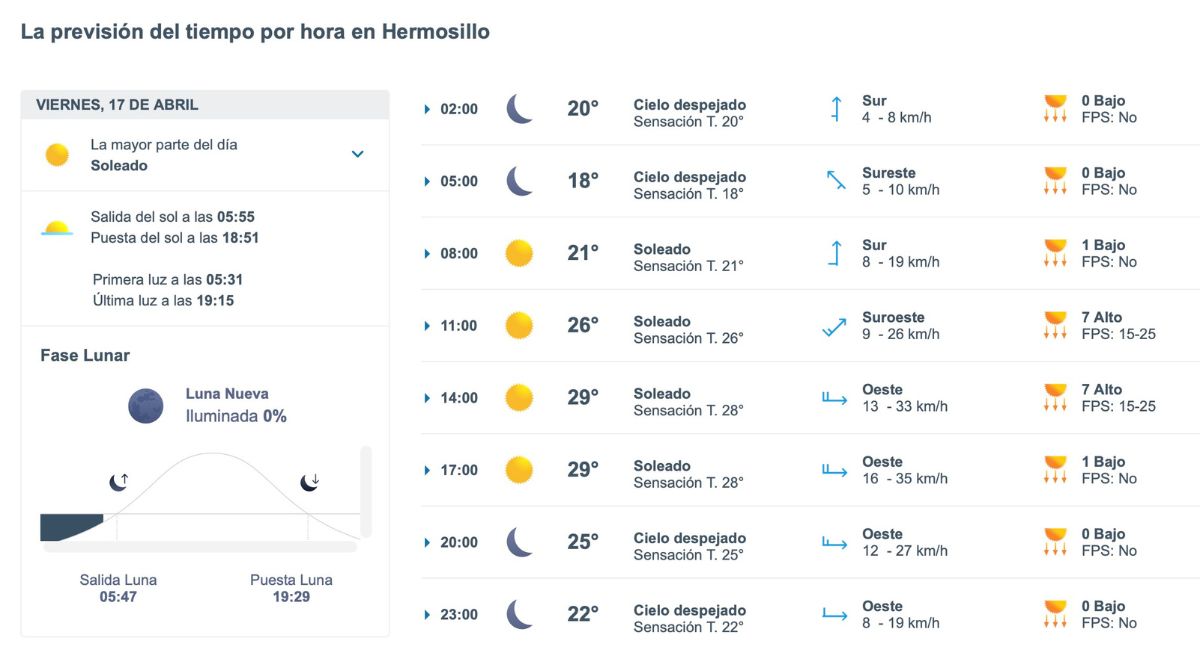Click the Luna Nueva moon phase icon
Screen dimensions: 1200x650
click(145, 406)
